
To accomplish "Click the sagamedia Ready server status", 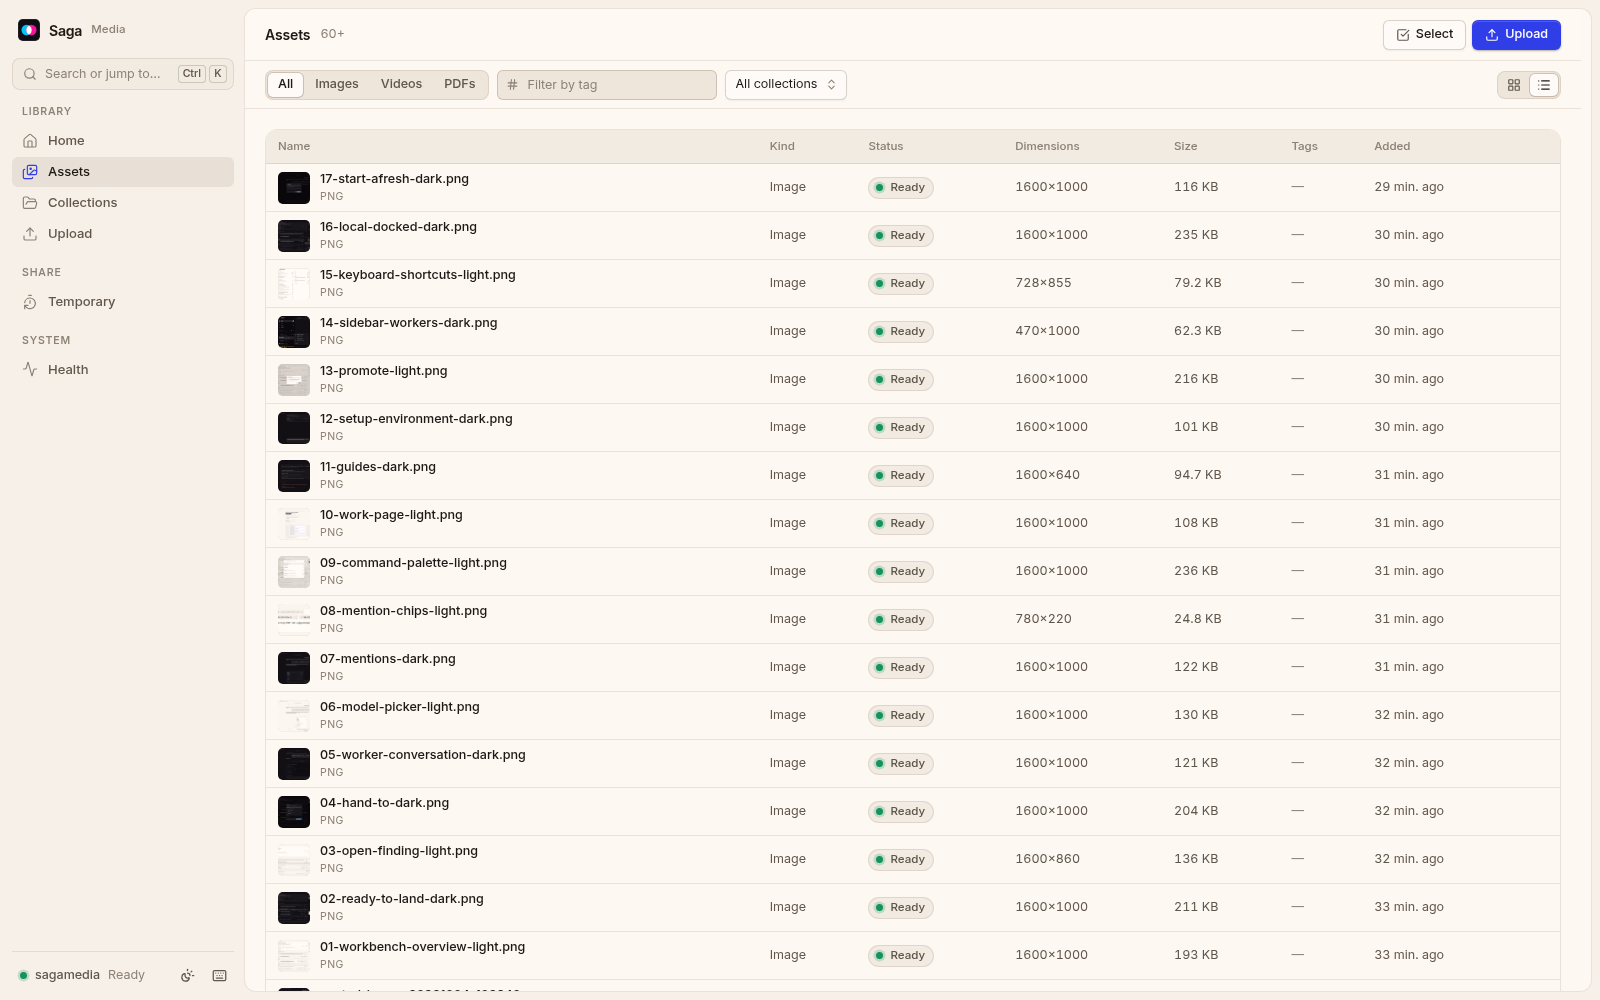I will point(82,976).
